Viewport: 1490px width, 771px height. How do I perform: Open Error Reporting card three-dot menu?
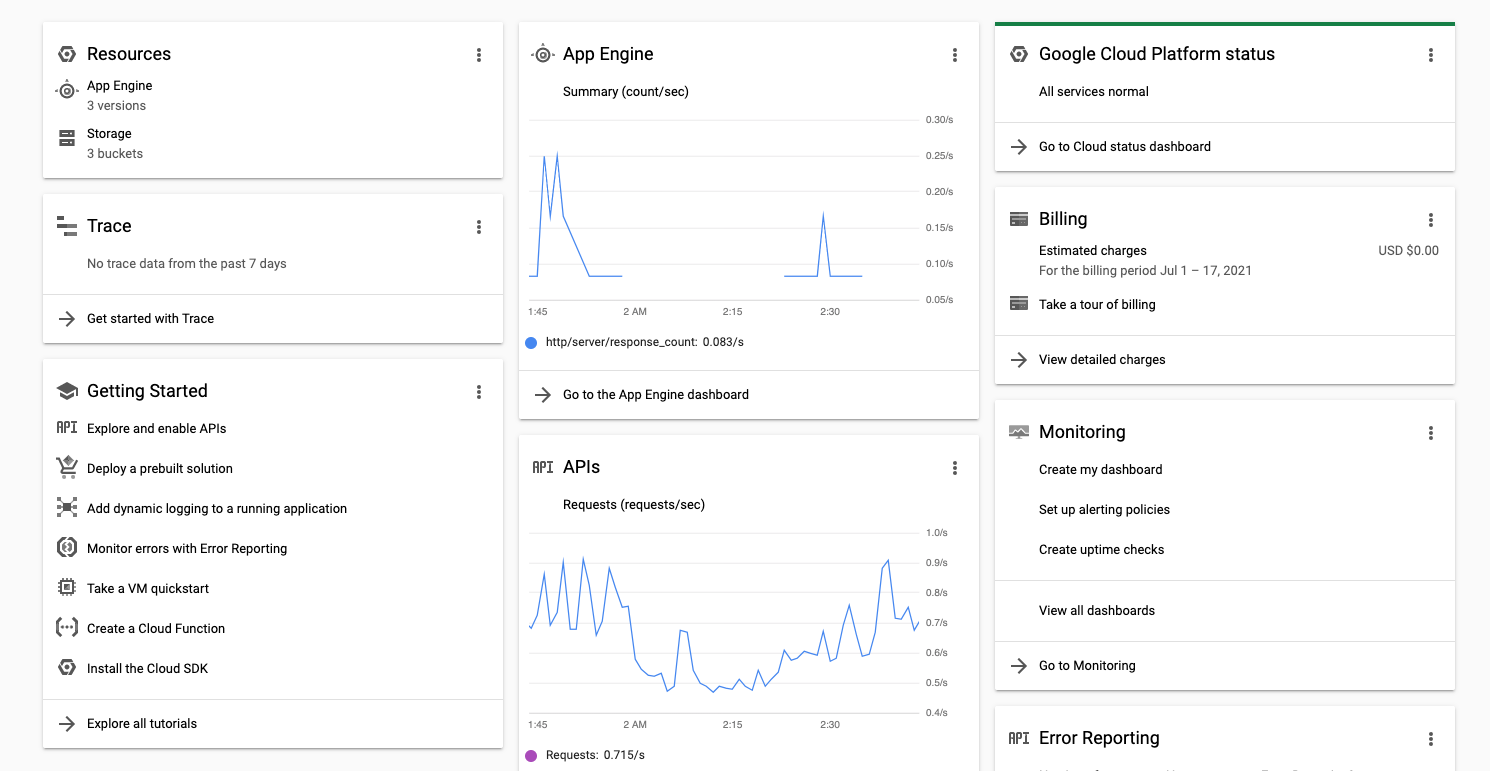point(1431,739)
